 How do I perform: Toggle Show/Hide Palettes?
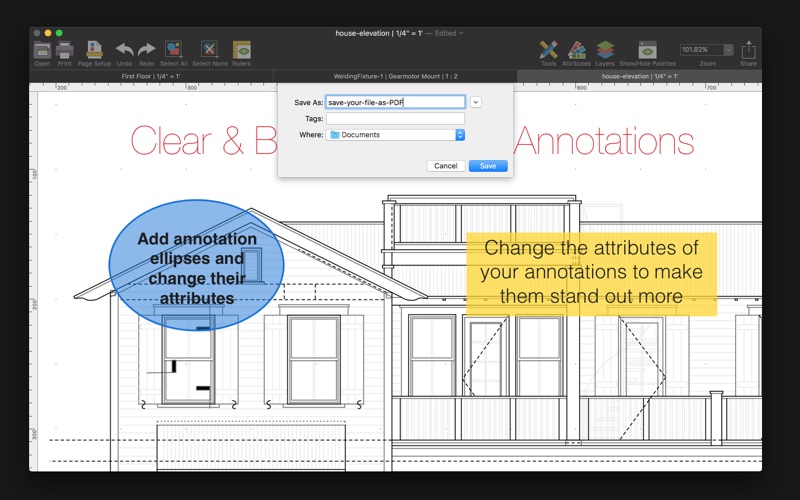point(647,50)
